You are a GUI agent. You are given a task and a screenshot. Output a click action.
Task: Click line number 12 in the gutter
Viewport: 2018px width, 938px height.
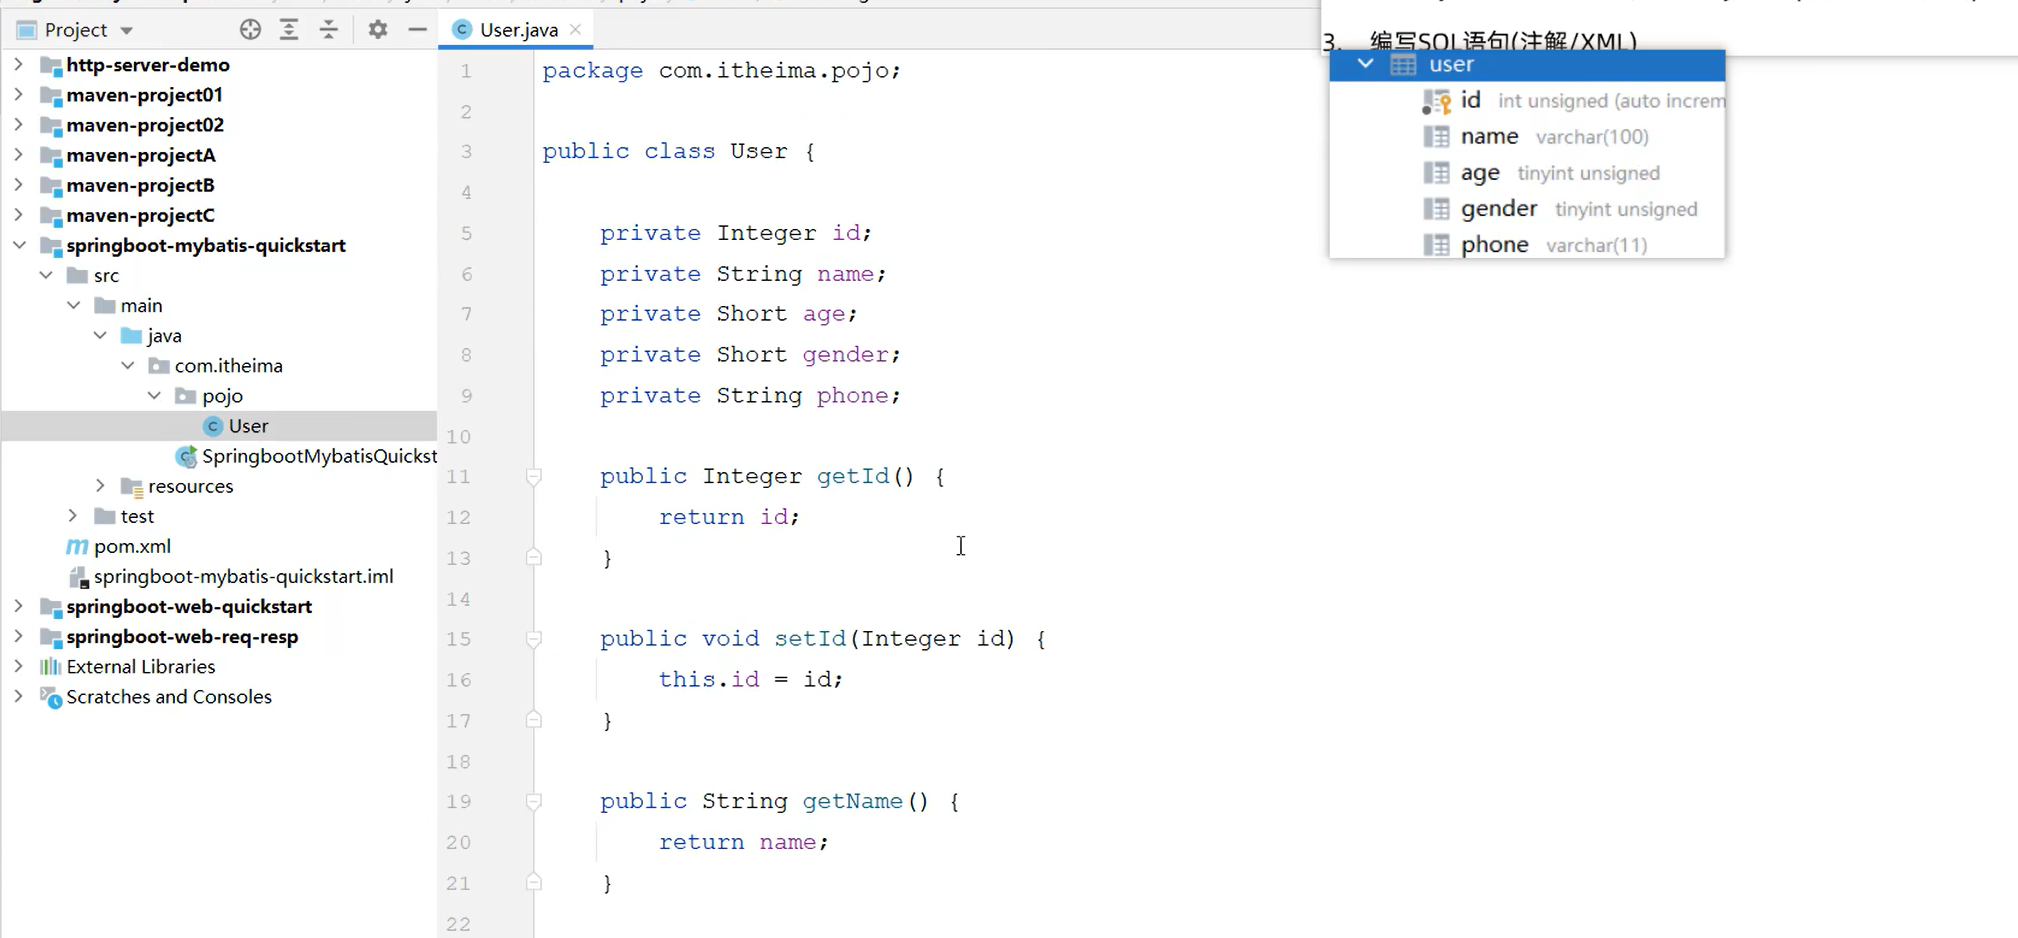point(459,517)
